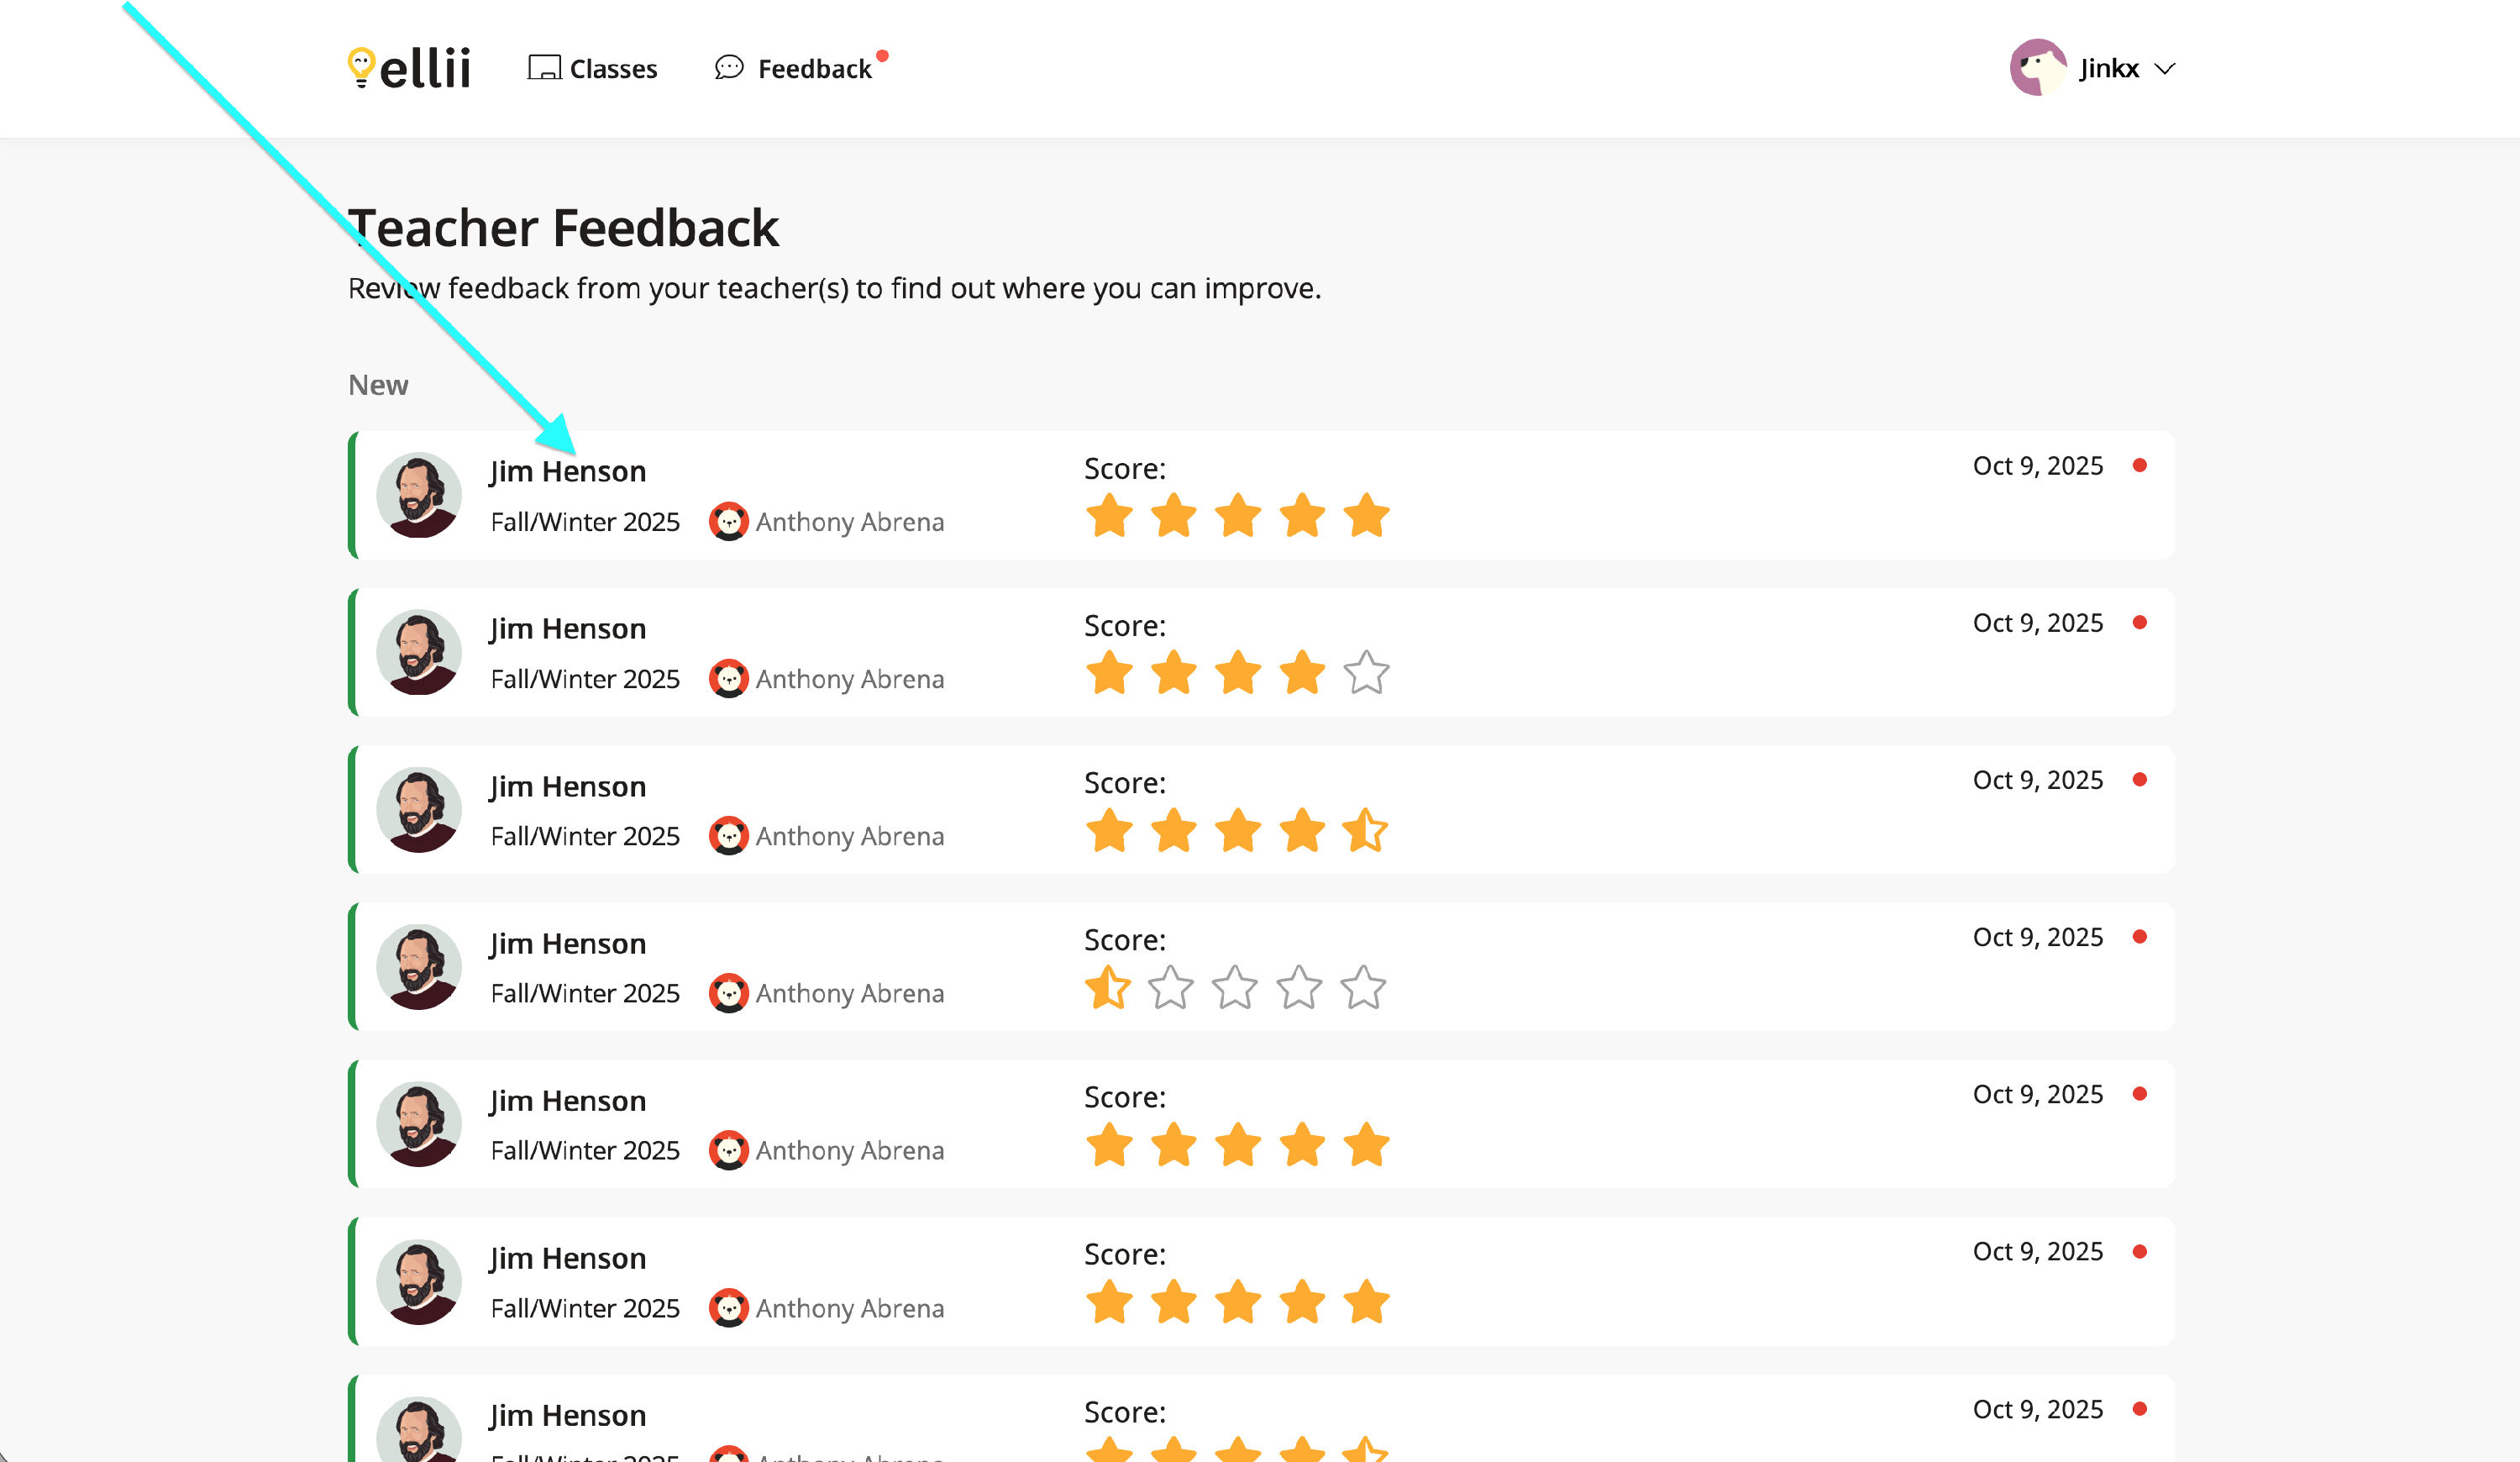Click Anthony Abrena panda avatar in second row

point(729,679)
